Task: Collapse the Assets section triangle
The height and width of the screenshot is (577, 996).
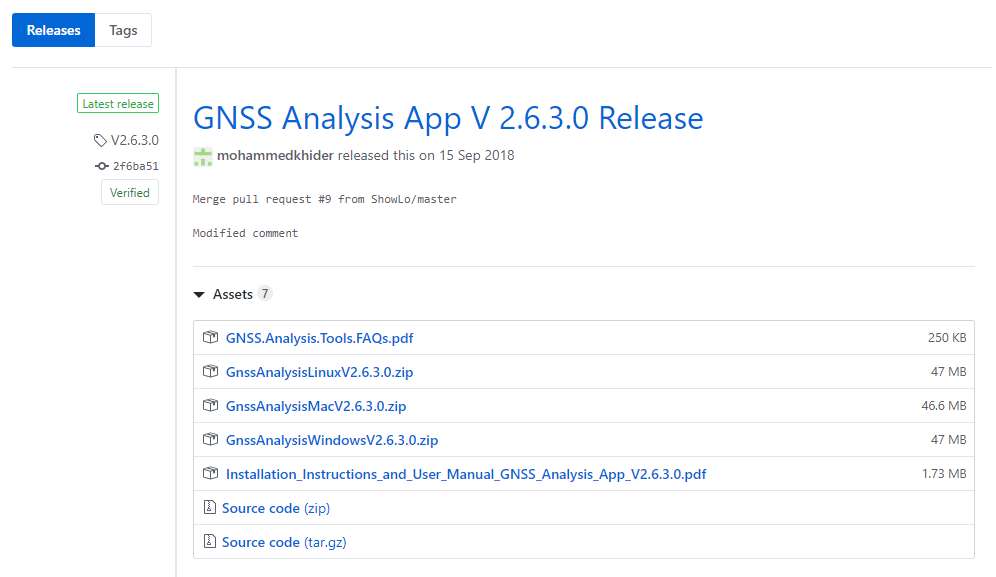Action: pyautogui.click(x=199, y=295)
